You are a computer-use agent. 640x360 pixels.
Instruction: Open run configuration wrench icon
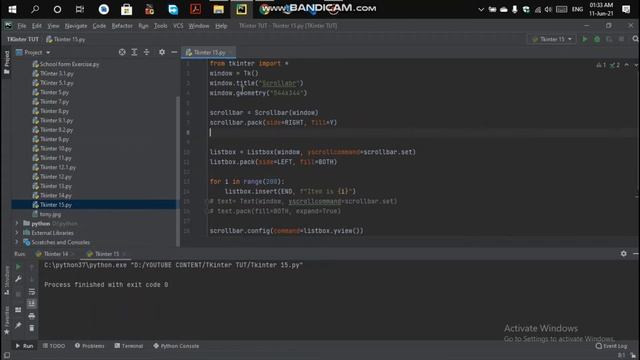pyautogui.click(x=18, y=279)
